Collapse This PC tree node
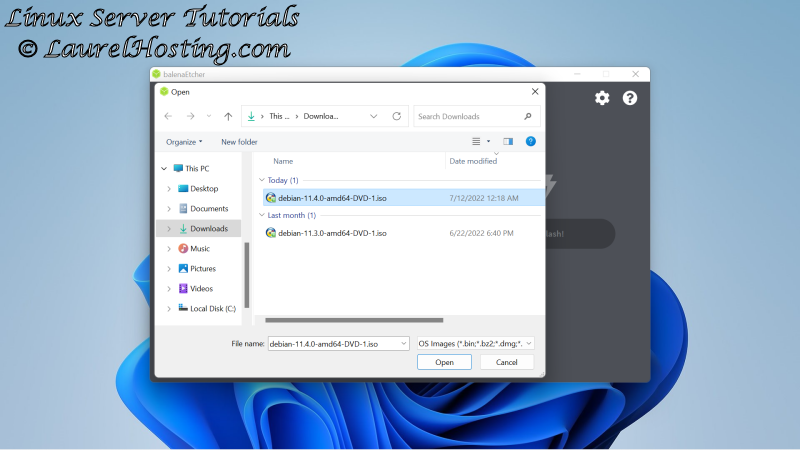 click(x=164, y=168)
